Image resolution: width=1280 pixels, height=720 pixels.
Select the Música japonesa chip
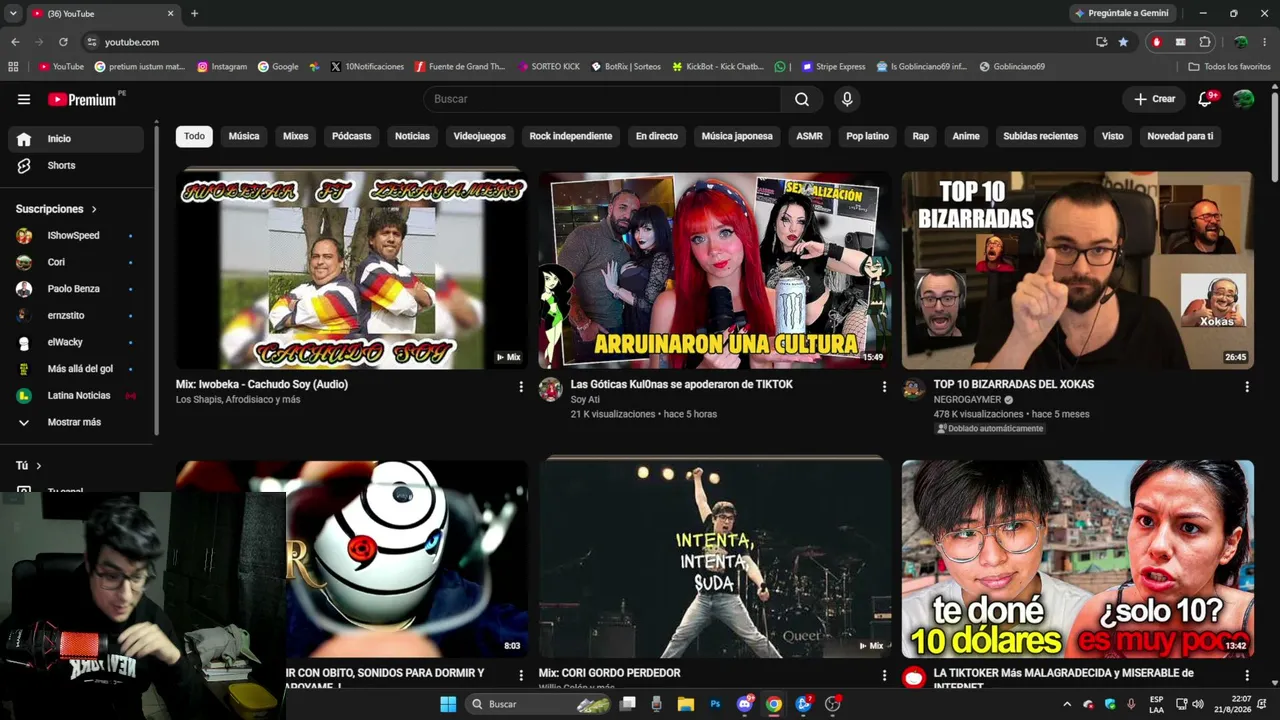[737, 136]
